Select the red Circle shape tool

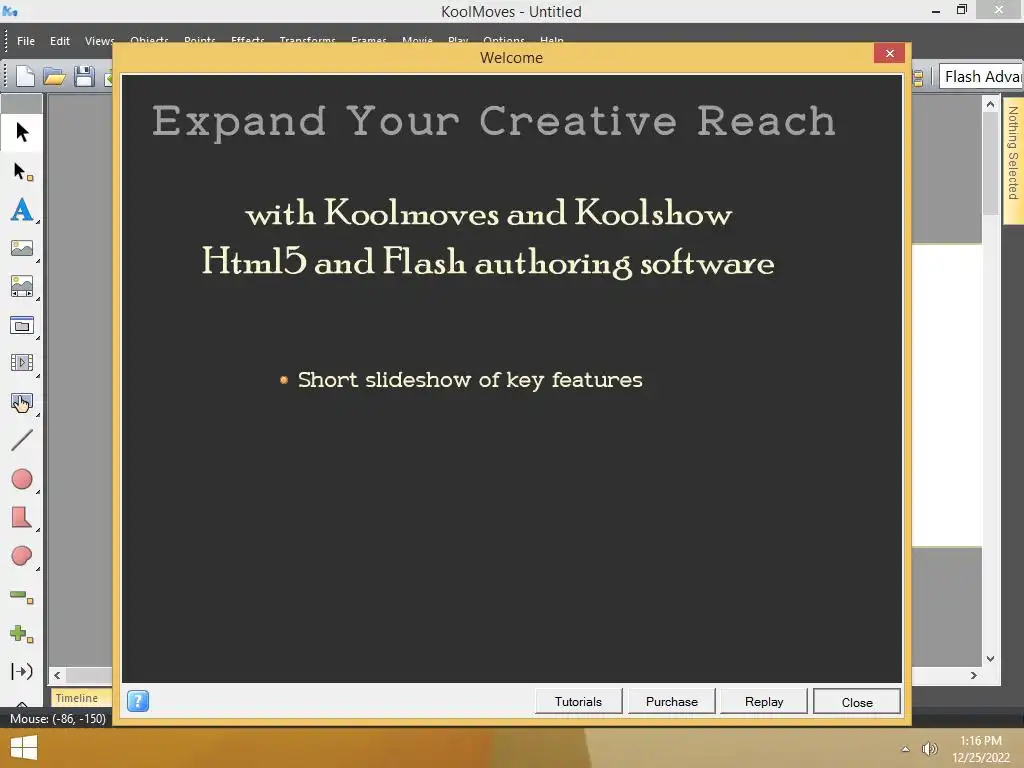[x=22, y=479]
